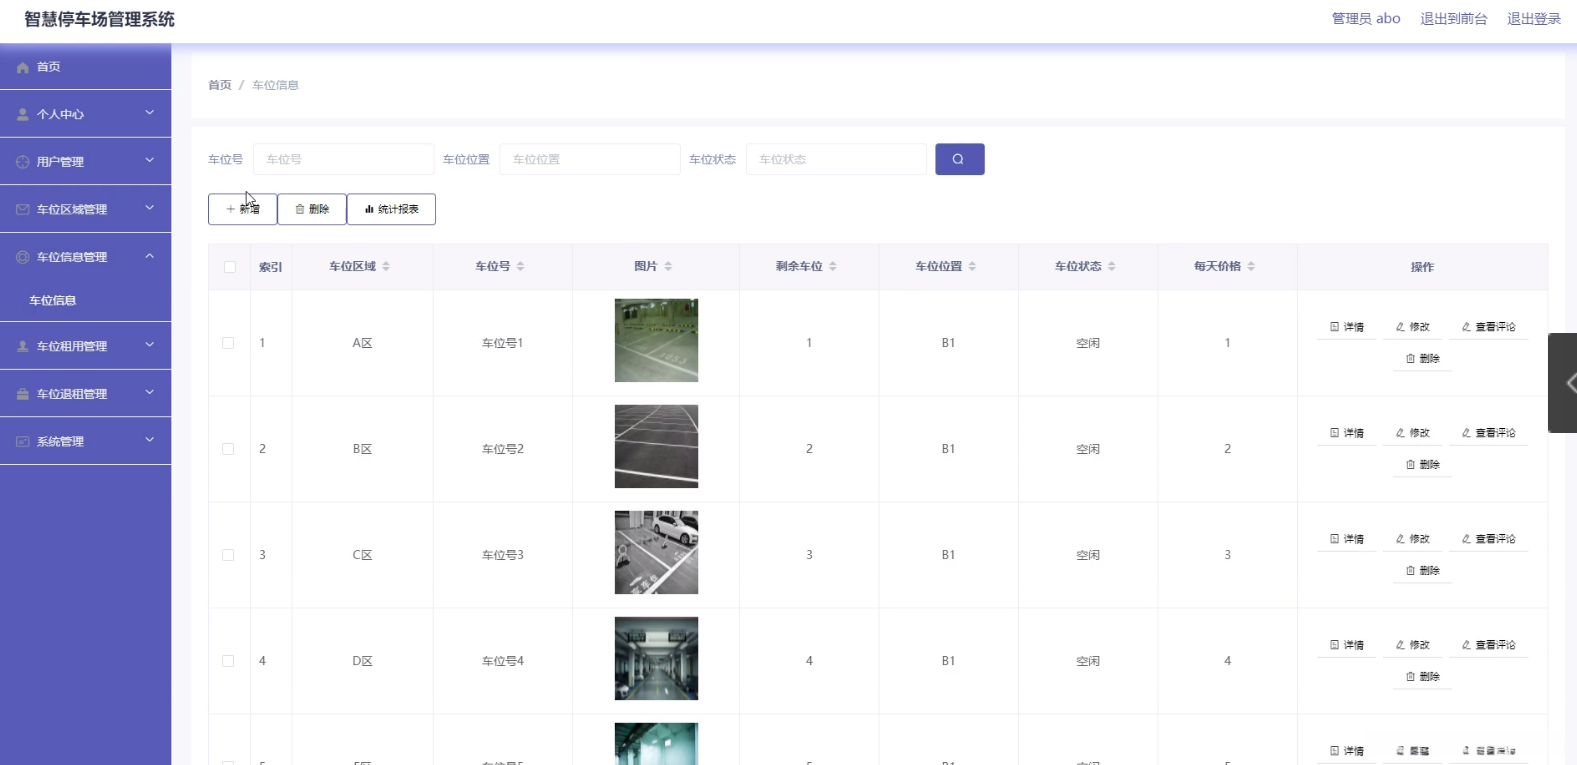This screenshot has width=1577, height=765.
Task: Focus the 车位位置 search input field
Action: [590, 159]
